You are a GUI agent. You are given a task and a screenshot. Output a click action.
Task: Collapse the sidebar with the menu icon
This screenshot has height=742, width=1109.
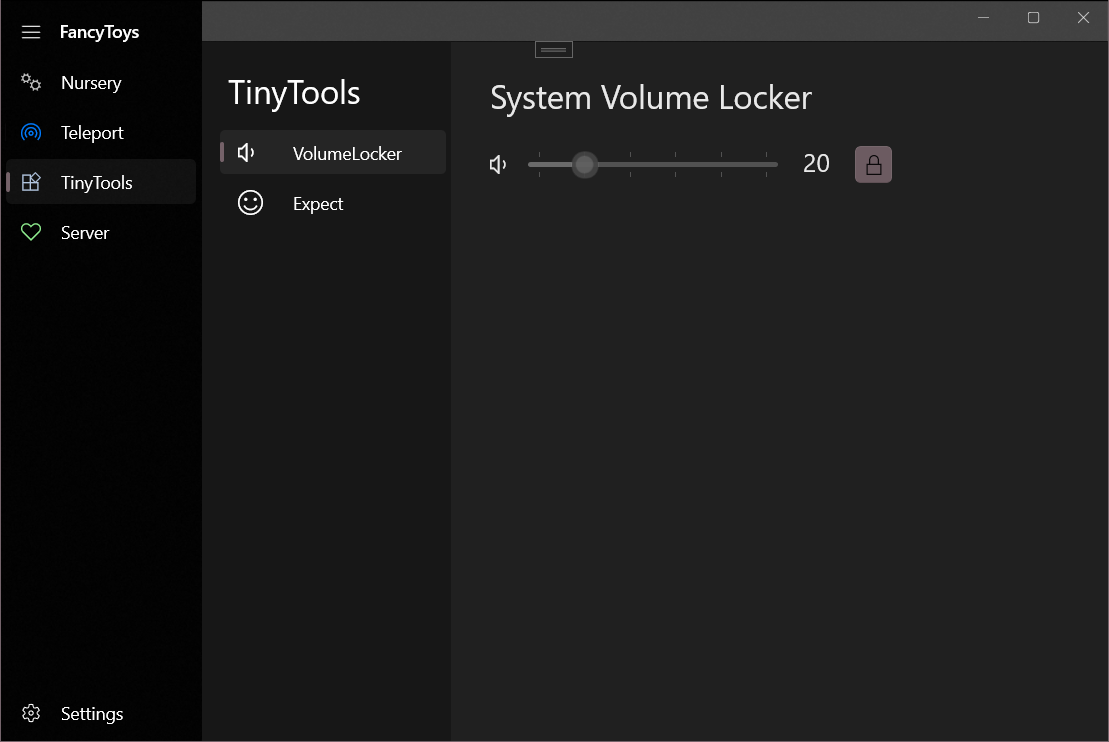[30, 31]
